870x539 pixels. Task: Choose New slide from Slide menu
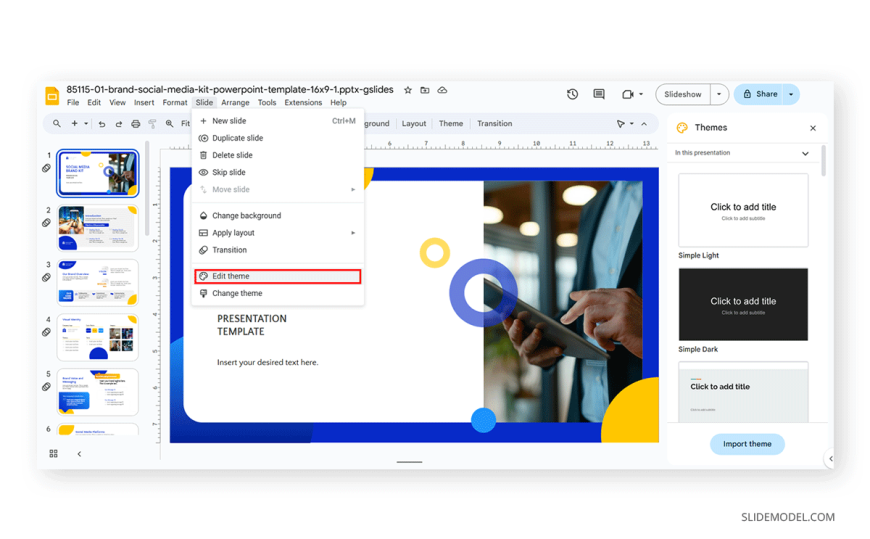pyautogui.click(x=278, y=121)
